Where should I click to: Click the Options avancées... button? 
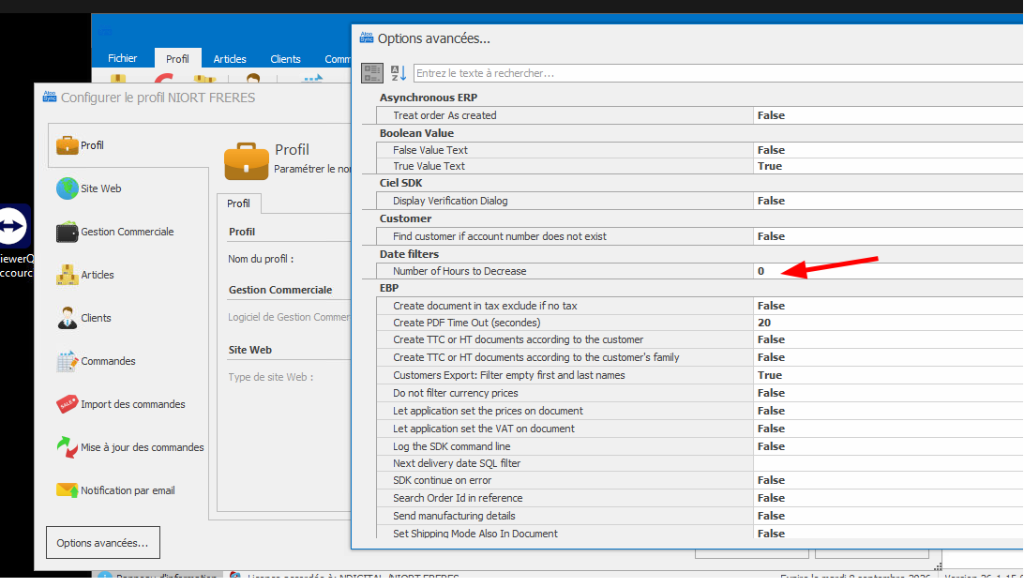102,543
